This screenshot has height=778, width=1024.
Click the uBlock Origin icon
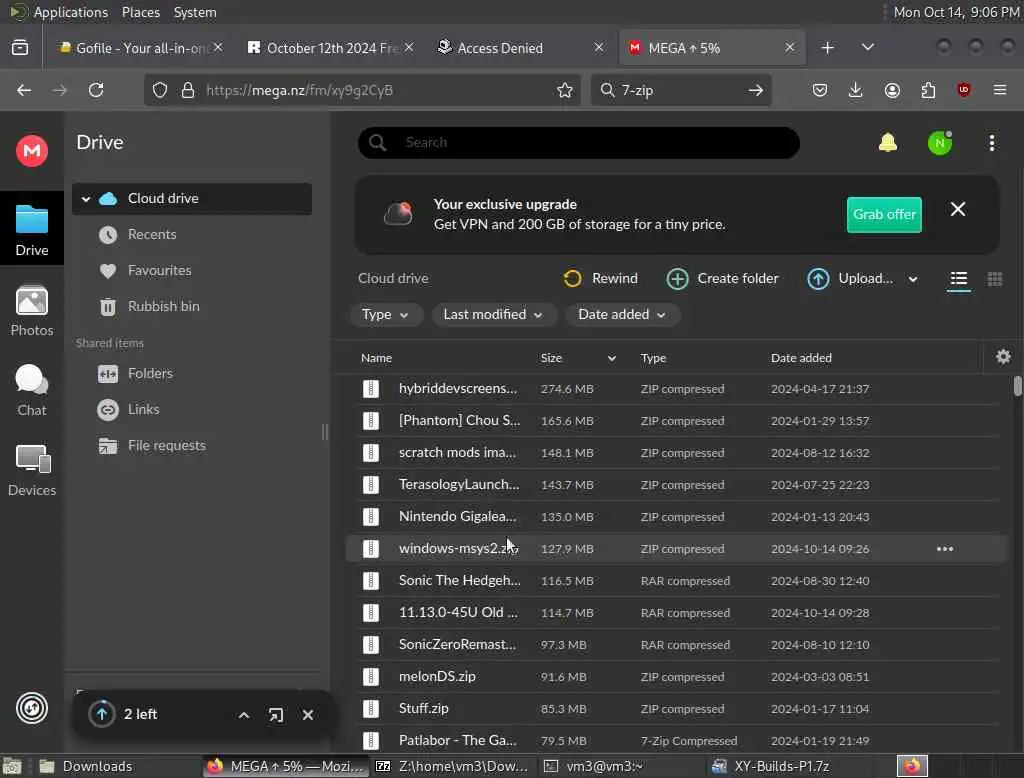click(x=963, y=90)
